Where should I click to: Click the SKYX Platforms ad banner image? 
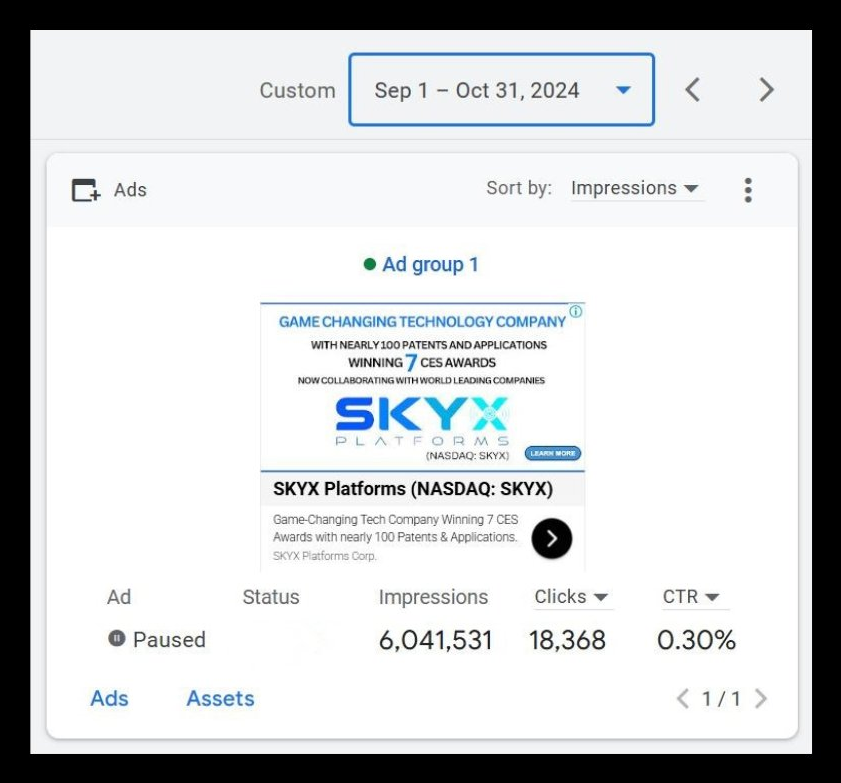tap(423, 387)
